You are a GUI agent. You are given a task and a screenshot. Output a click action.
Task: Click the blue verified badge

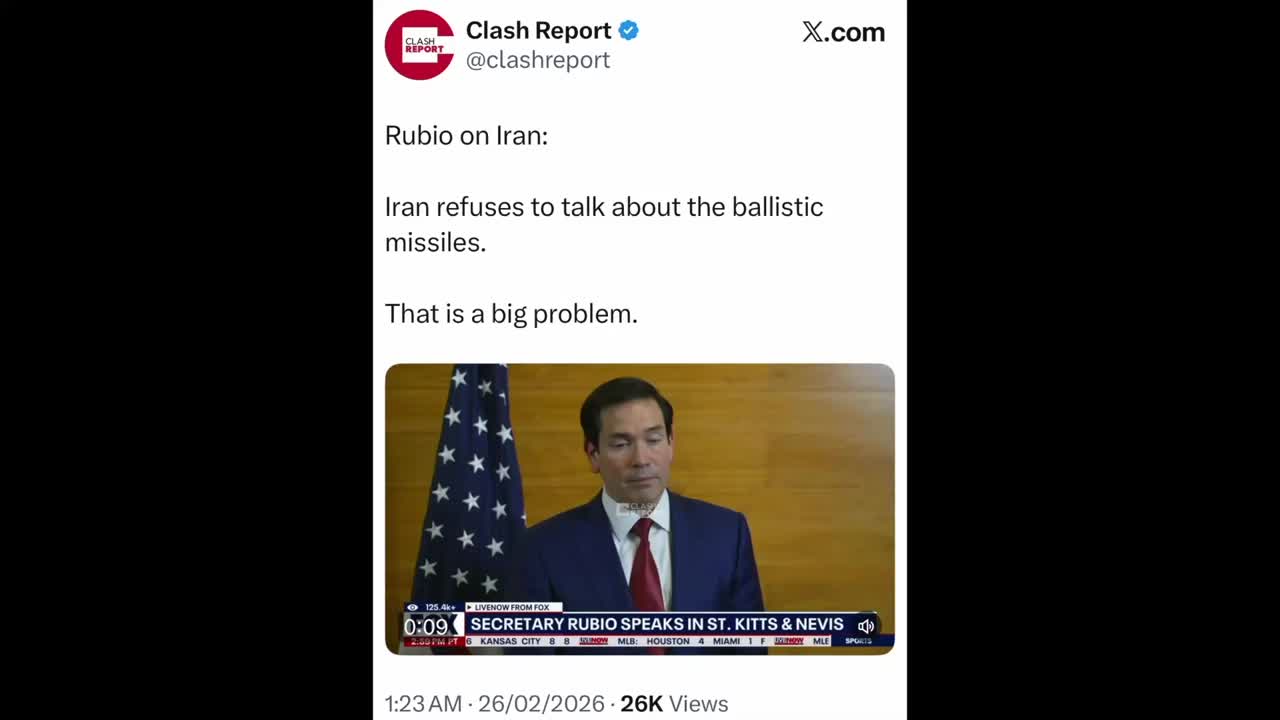click(x=629, y=30)
